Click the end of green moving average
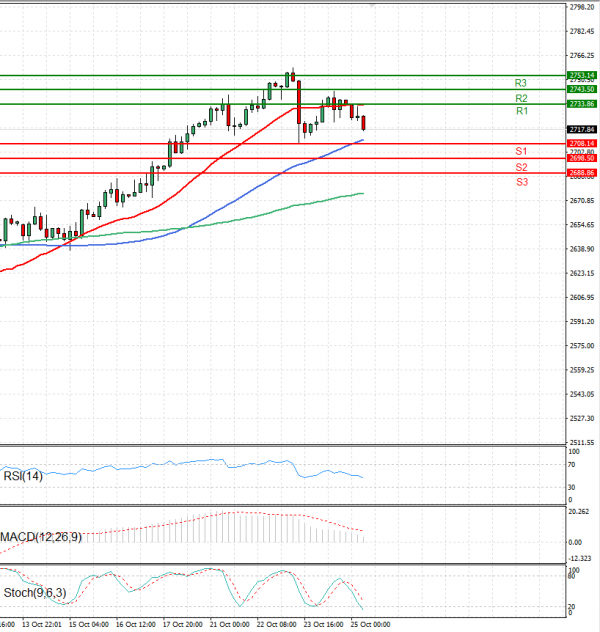The image size is (600, 632). [x=363, y=193]
